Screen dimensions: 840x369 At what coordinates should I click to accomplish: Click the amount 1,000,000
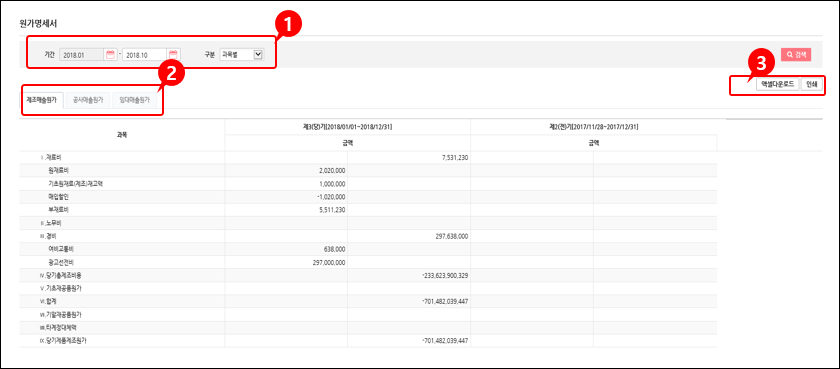(333, 184)
